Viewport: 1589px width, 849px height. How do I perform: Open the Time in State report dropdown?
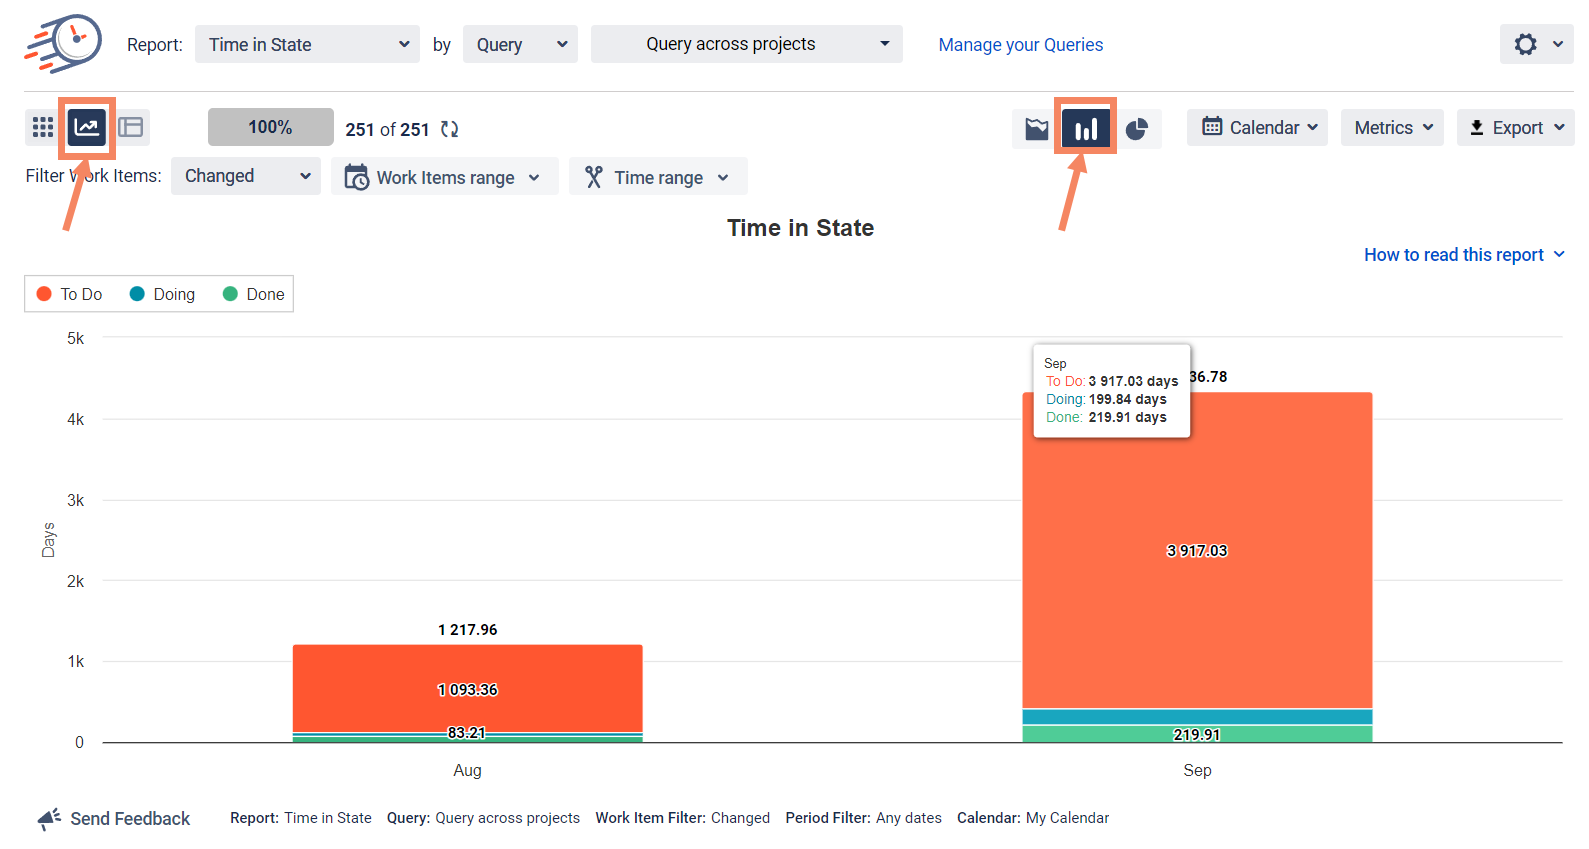point(307,44)
